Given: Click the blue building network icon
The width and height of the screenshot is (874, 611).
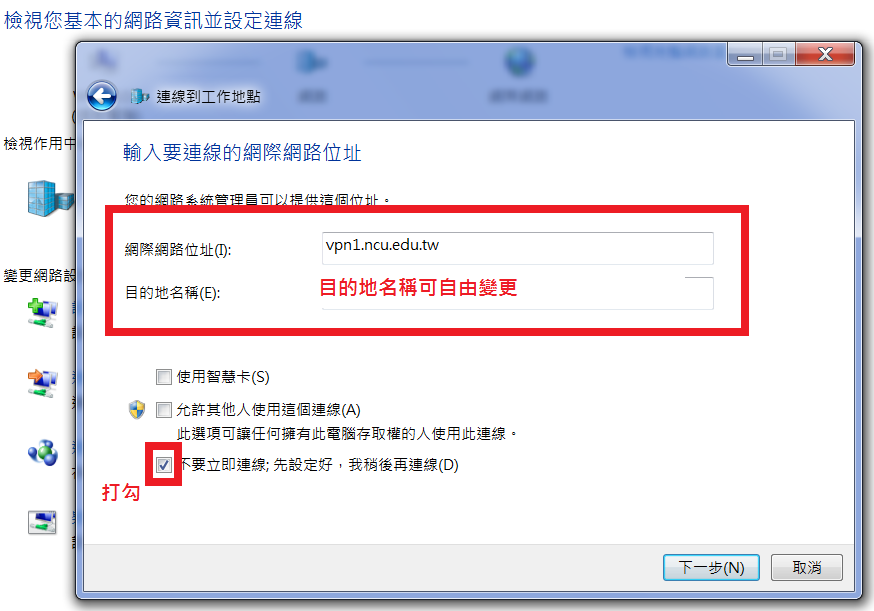Looking at the screenshot, I should coord(50,198).
